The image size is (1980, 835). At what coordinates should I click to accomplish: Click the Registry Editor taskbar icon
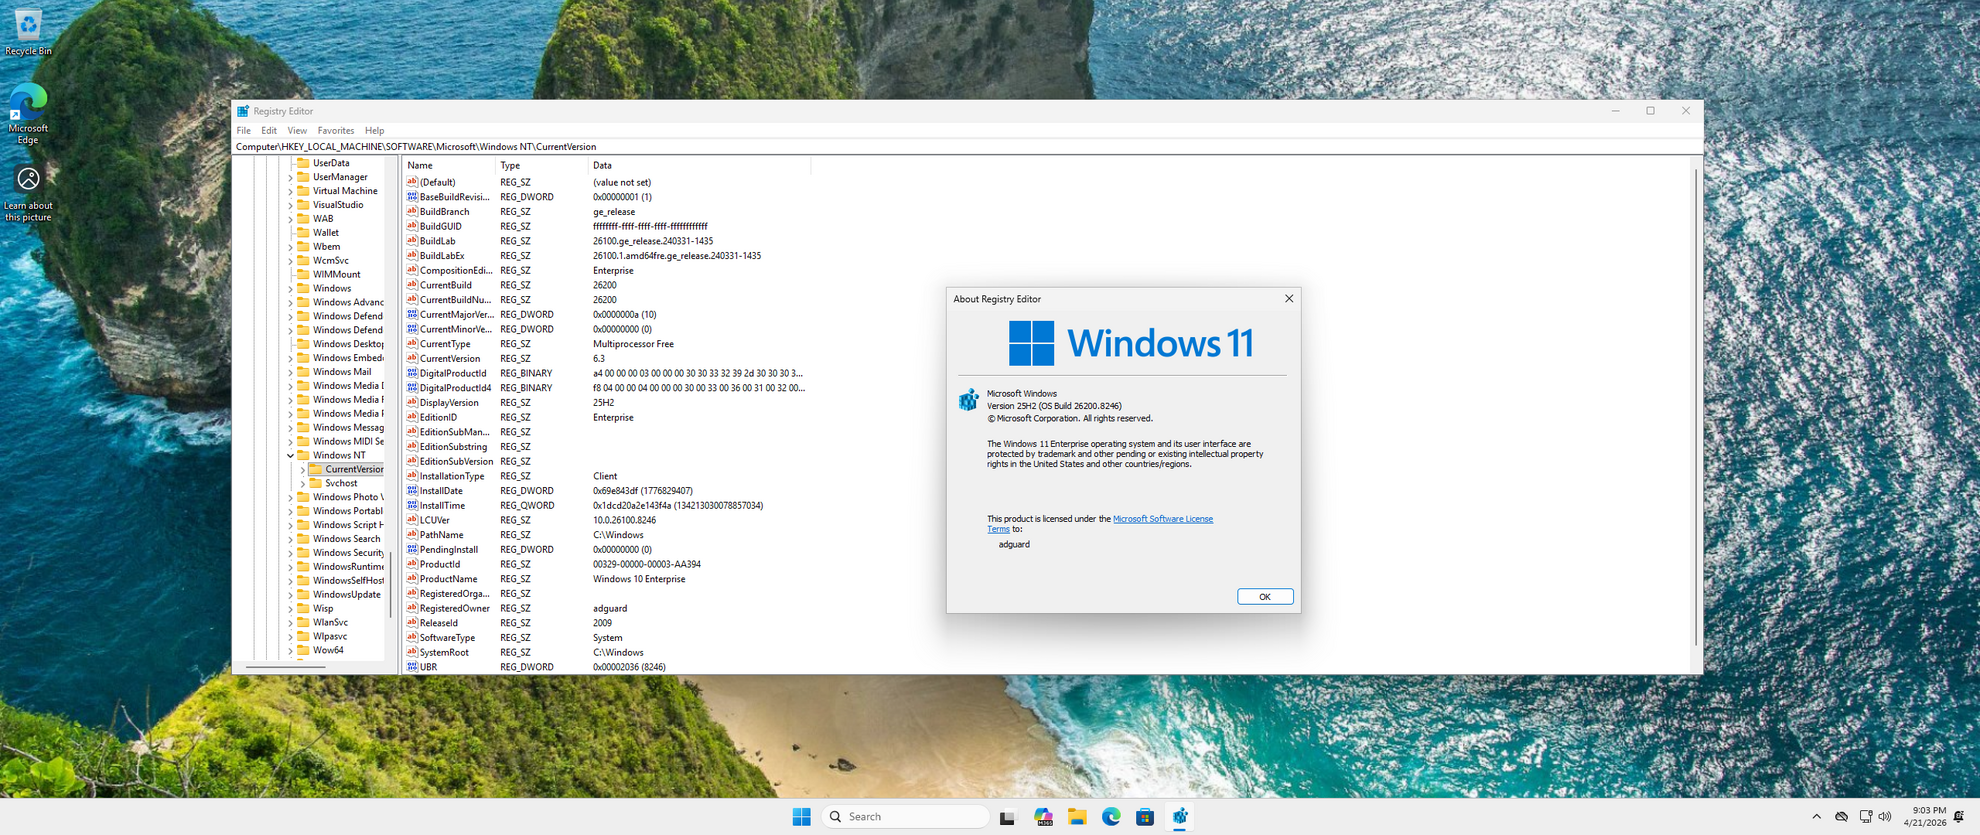pos(1180,817)
